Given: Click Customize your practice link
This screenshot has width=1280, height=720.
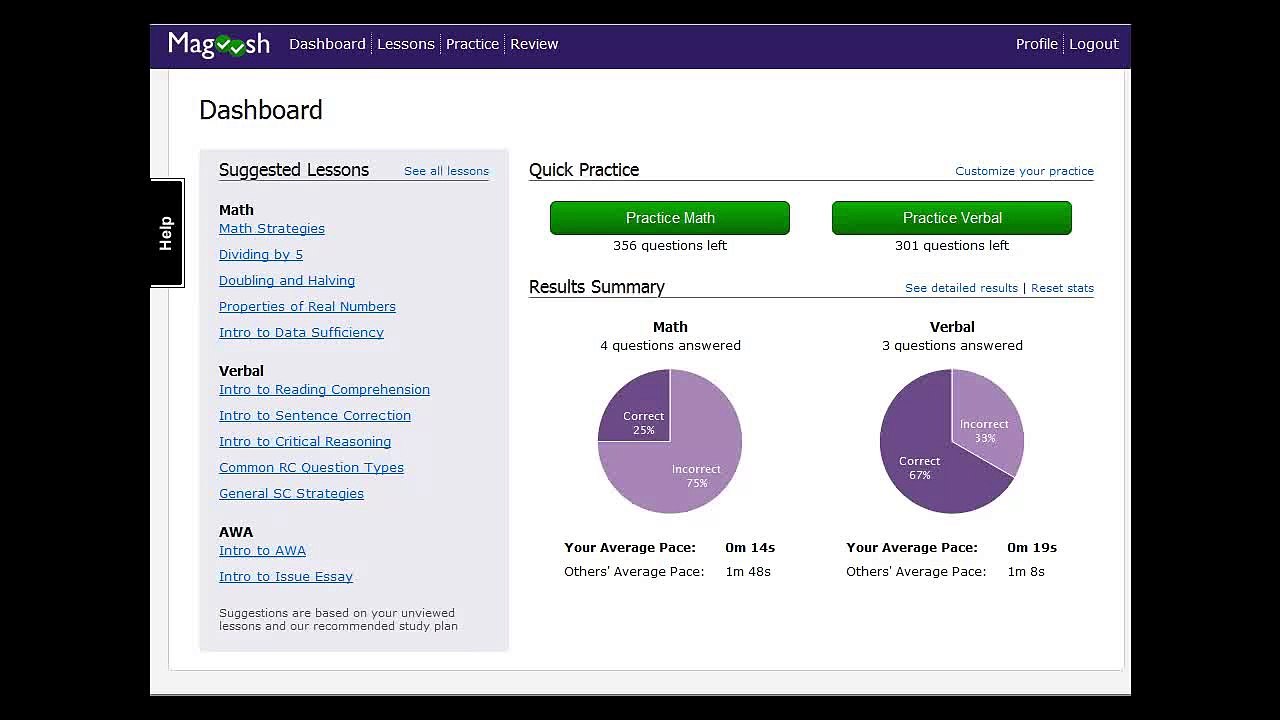Looking at the screenshot, I should [1024, 171].
